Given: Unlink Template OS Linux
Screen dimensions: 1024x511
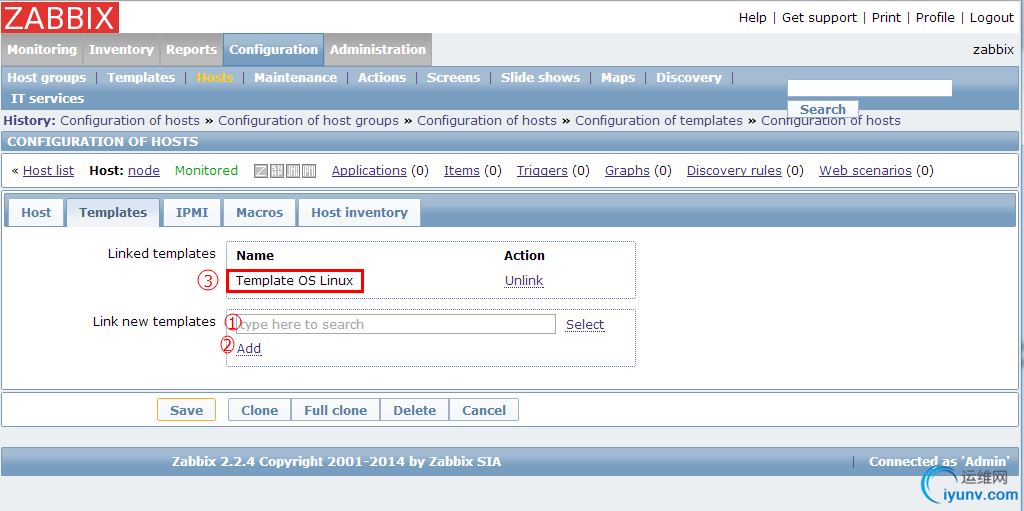Looking at the screenshot, I should (x=524, y=281).
